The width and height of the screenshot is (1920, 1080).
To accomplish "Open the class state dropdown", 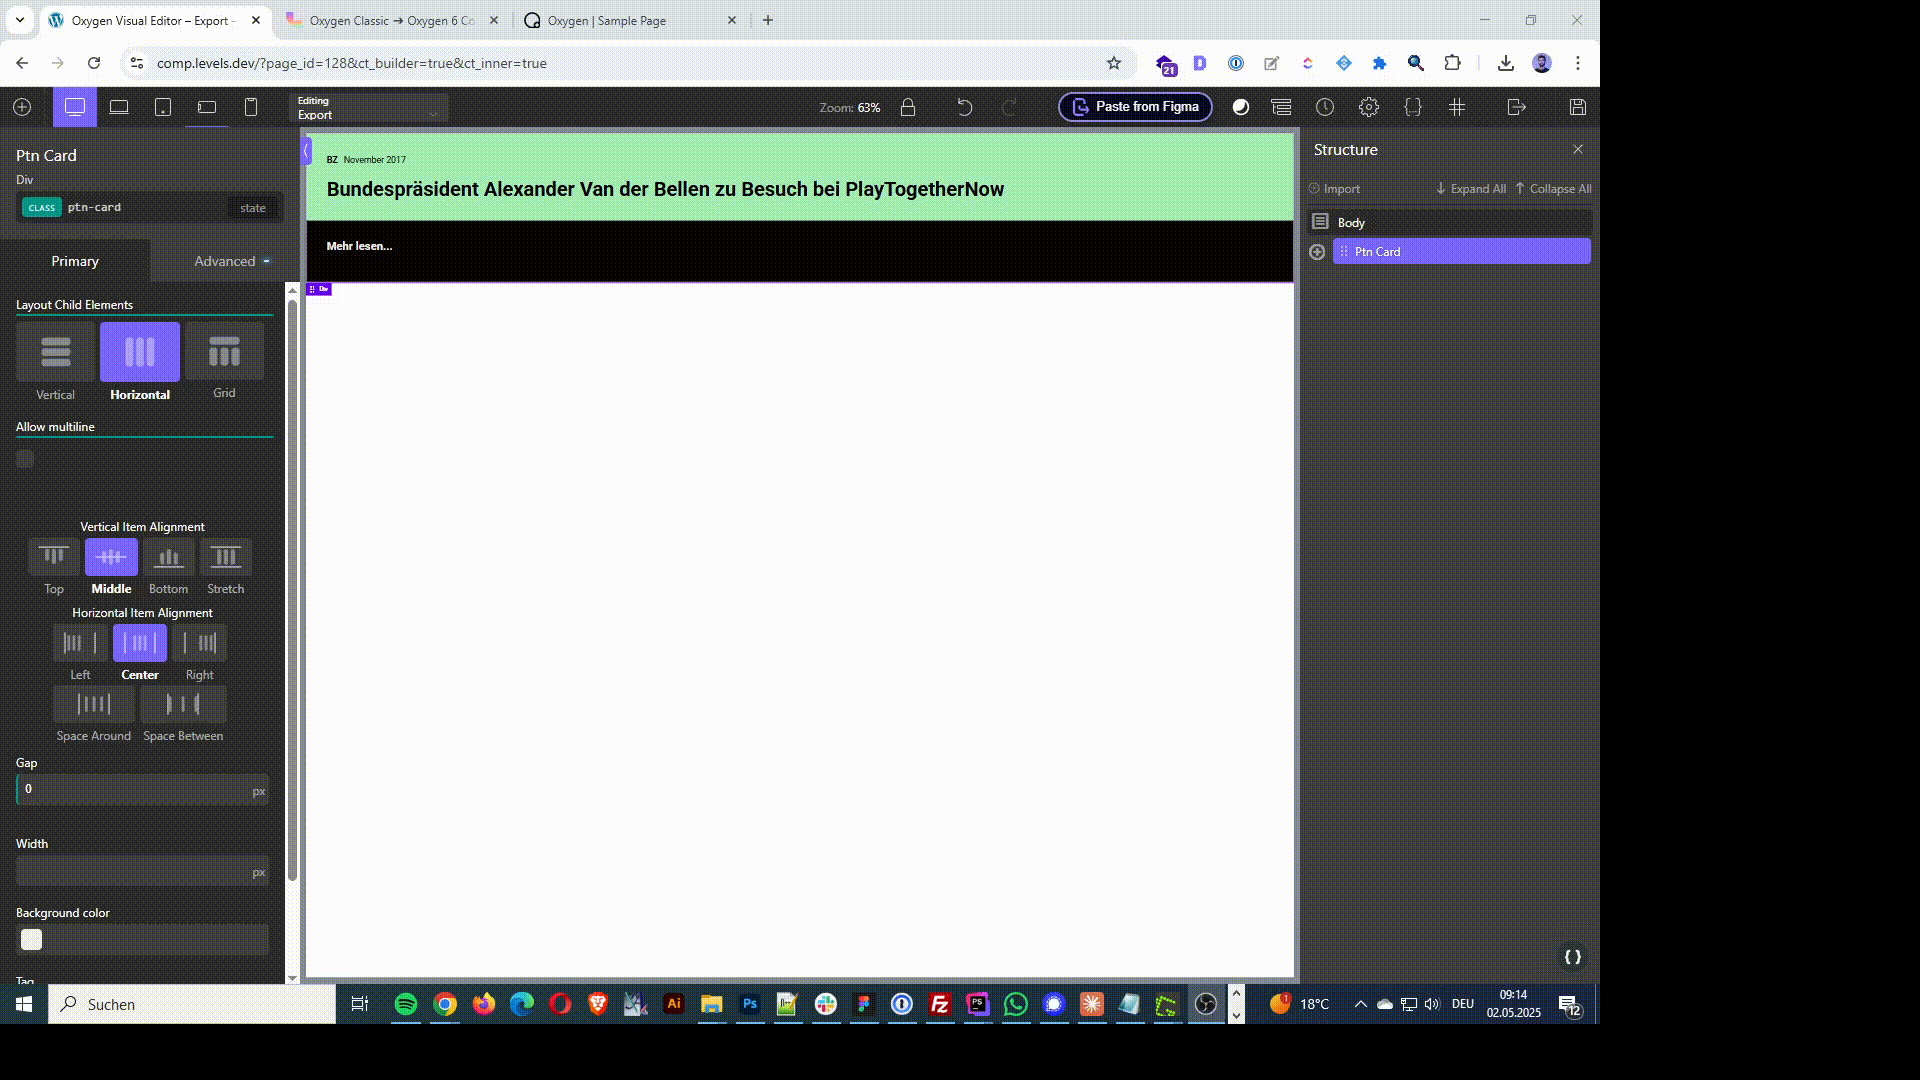I will (x=253, y=208).
